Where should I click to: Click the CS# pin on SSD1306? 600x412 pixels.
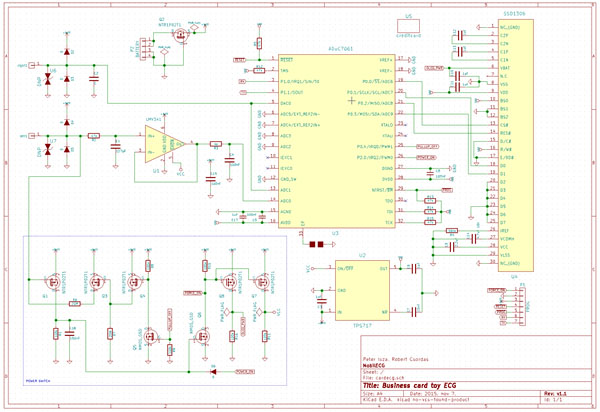pos(504,125)
